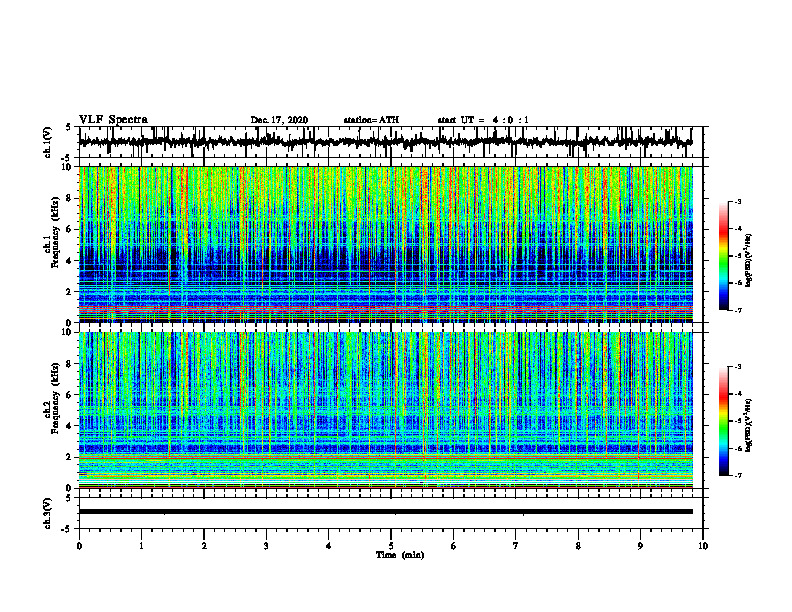Click the 'ch.1(V)' axis label
This screenshot has width=792, height=612.
(48, 142)
